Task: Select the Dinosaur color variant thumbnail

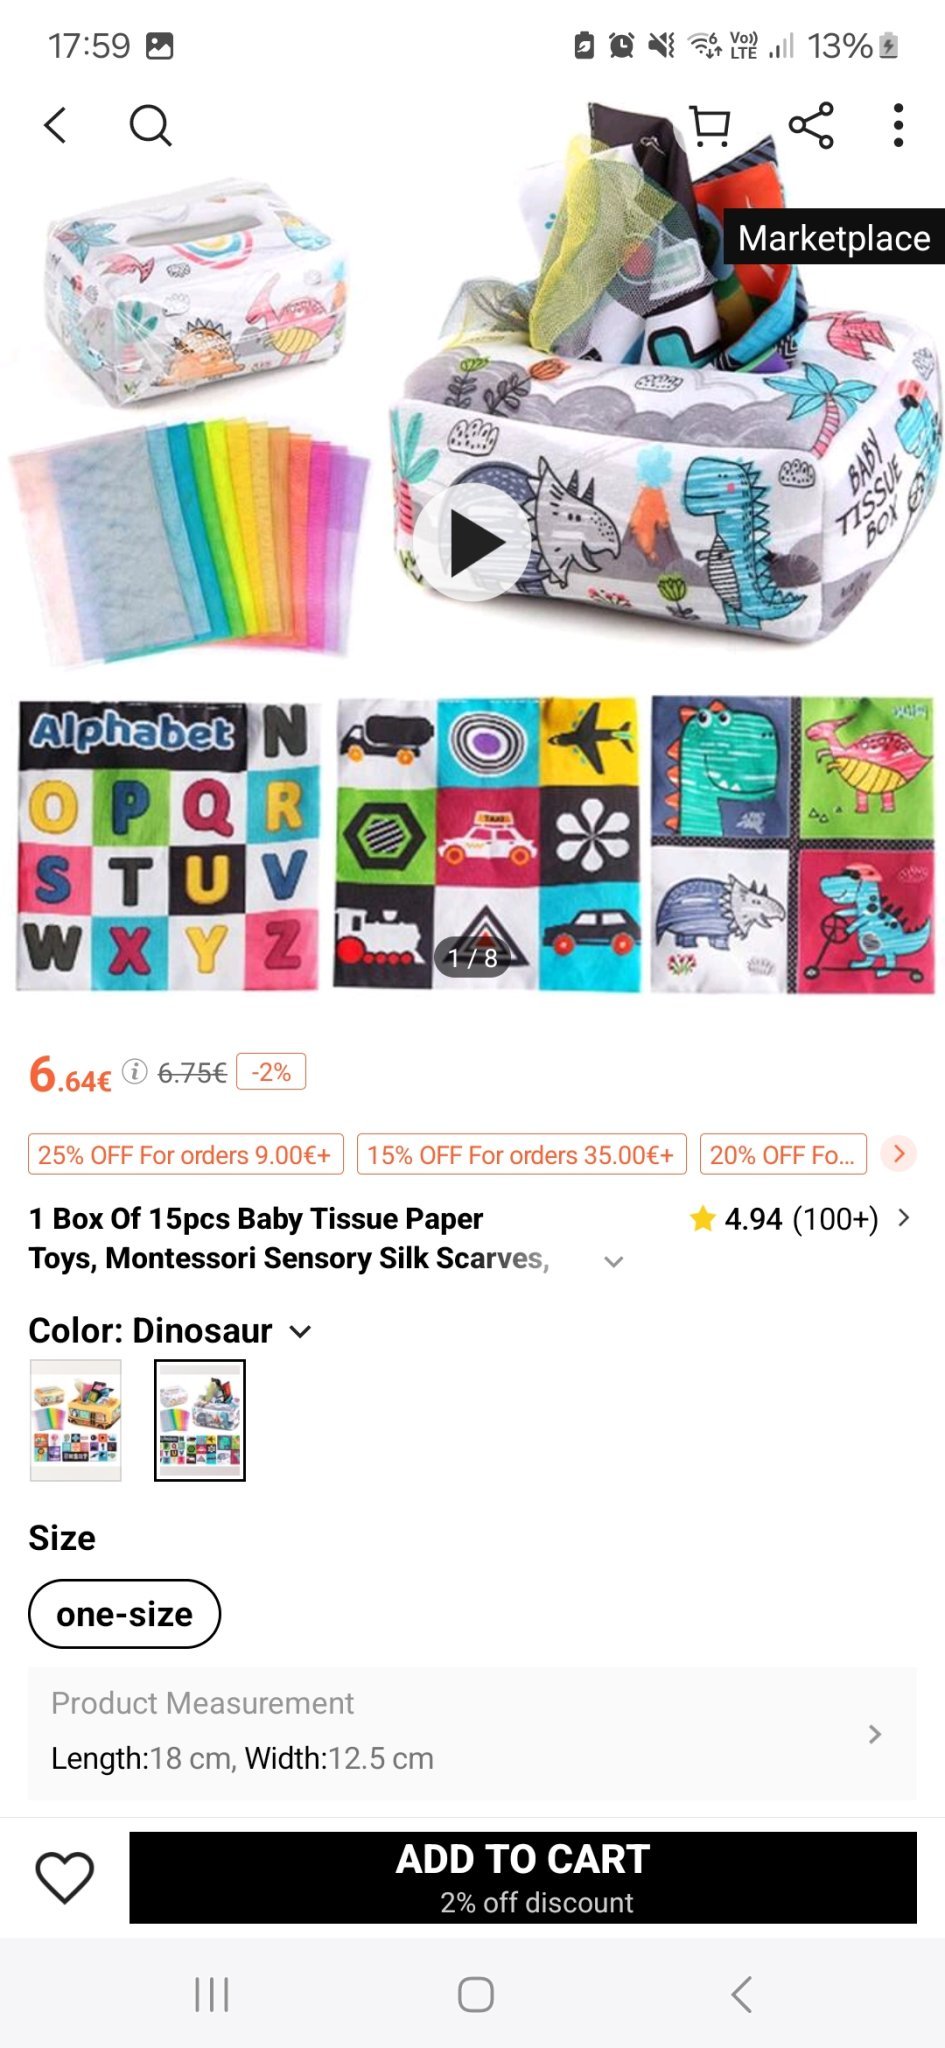Action: coord(200,1420)
